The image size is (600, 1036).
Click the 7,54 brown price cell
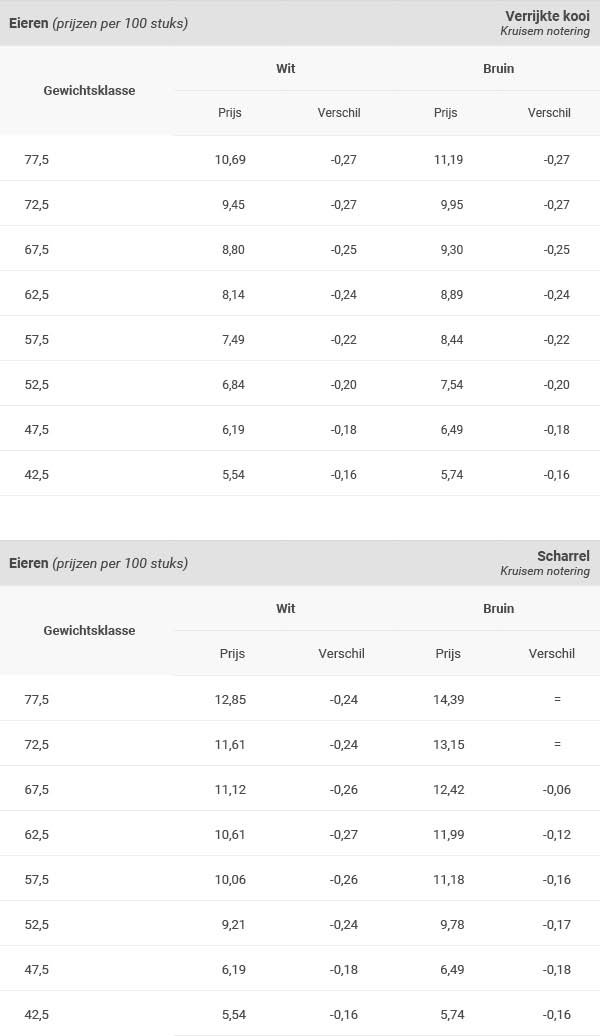452,385
